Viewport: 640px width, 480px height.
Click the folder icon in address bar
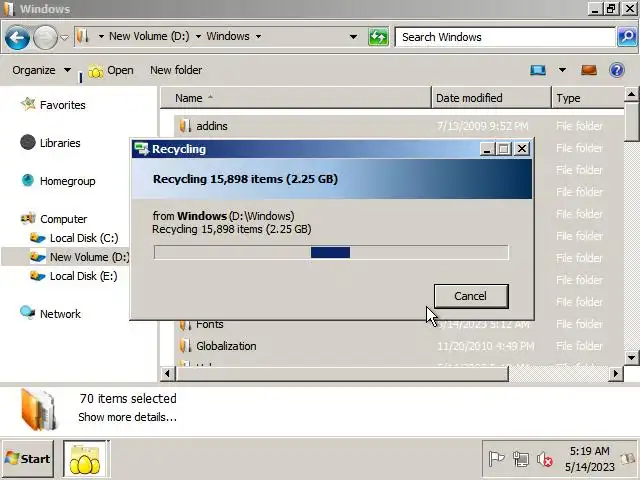82,36
